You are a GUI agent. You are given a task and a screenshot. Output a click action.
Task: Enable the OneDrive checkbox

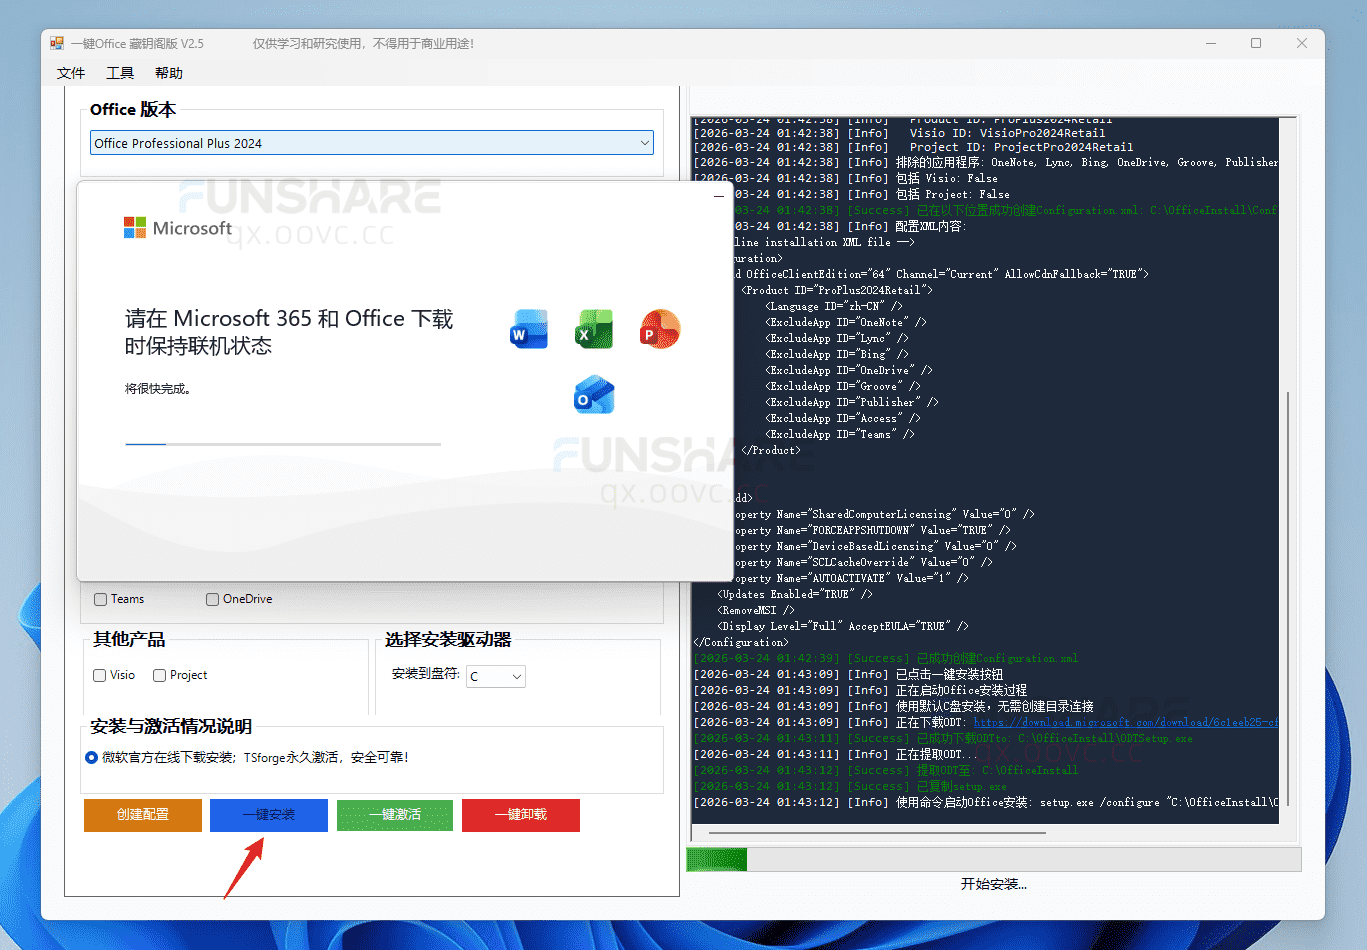coord(212,599)
